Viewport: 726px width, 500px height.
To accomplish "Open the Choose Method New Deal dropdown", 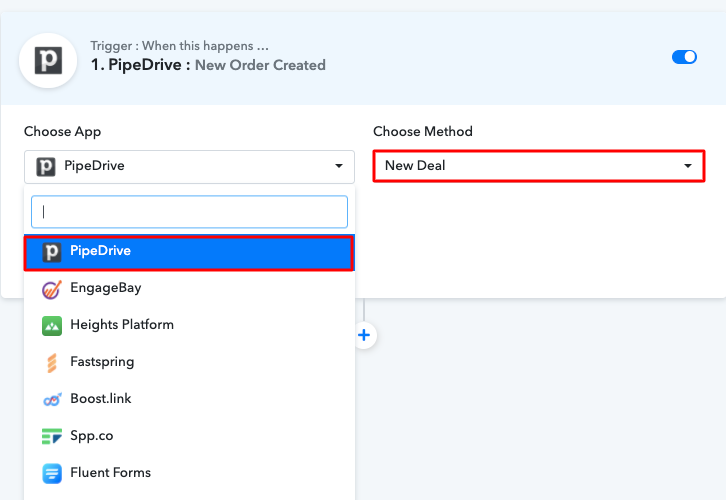I will (x=539, y=166).
